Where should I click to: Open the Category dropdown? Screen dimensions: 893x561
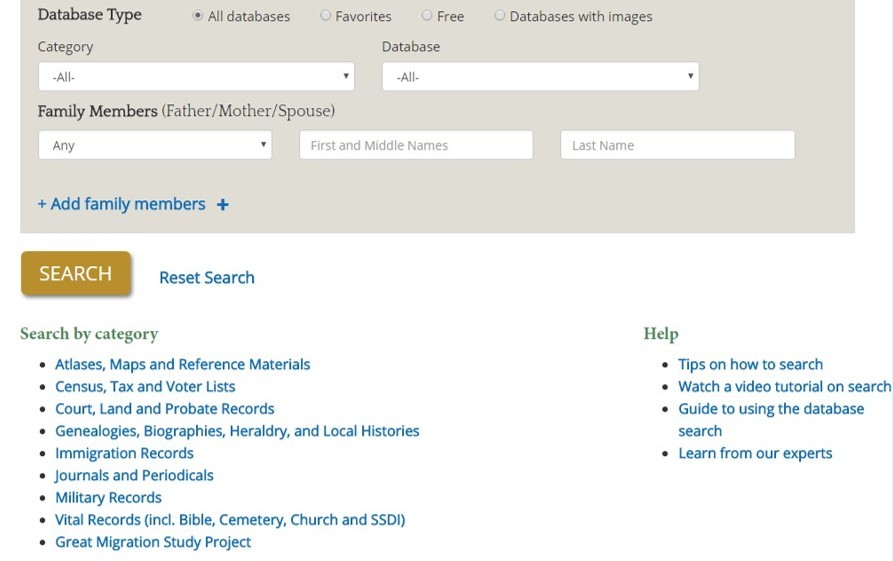(196, 76)
